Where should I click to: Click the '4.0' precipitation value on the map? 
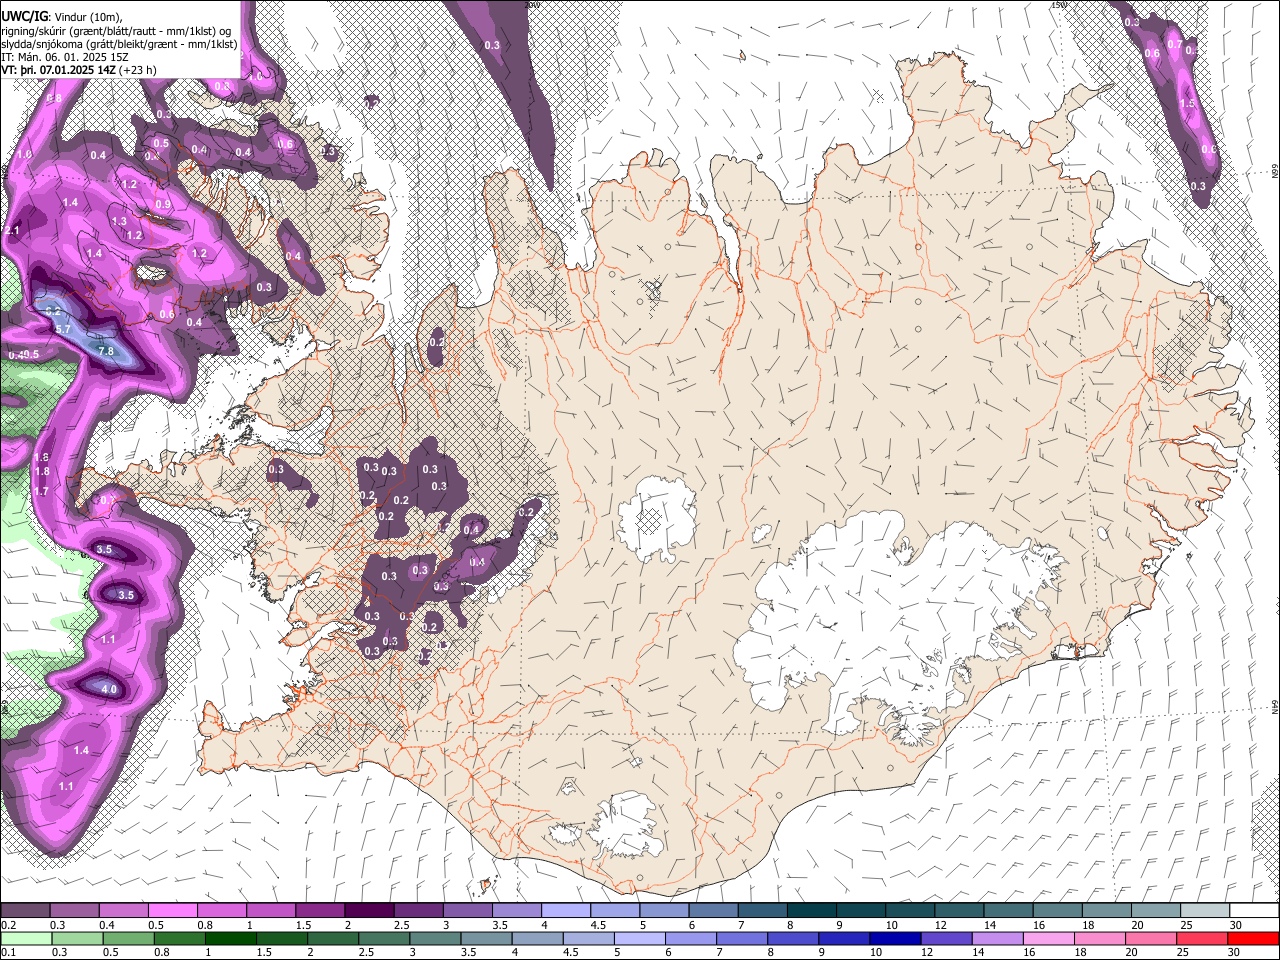pyautogui.click(x=109, y=689)
